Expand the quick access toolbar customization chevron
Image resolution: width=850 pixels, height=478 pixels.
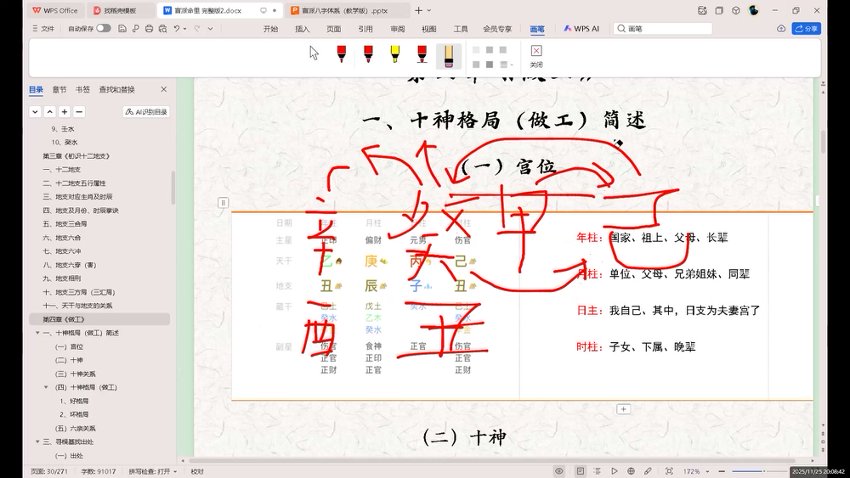pos(210,29)
